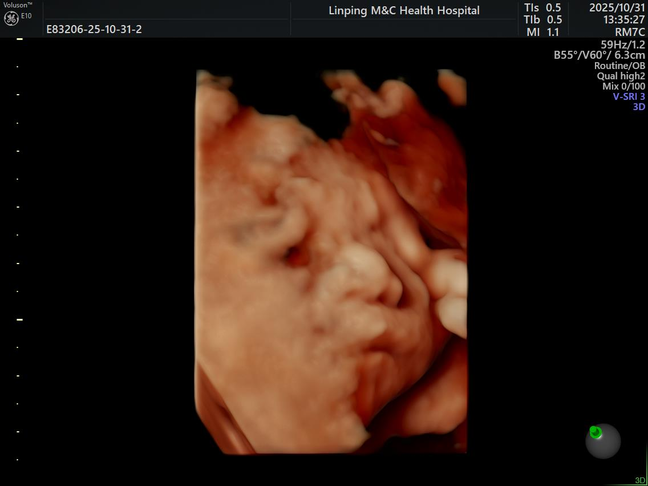Click the RM7C probe name
The width and height of the screenshot is (648, 486).
tap(630, 31)
